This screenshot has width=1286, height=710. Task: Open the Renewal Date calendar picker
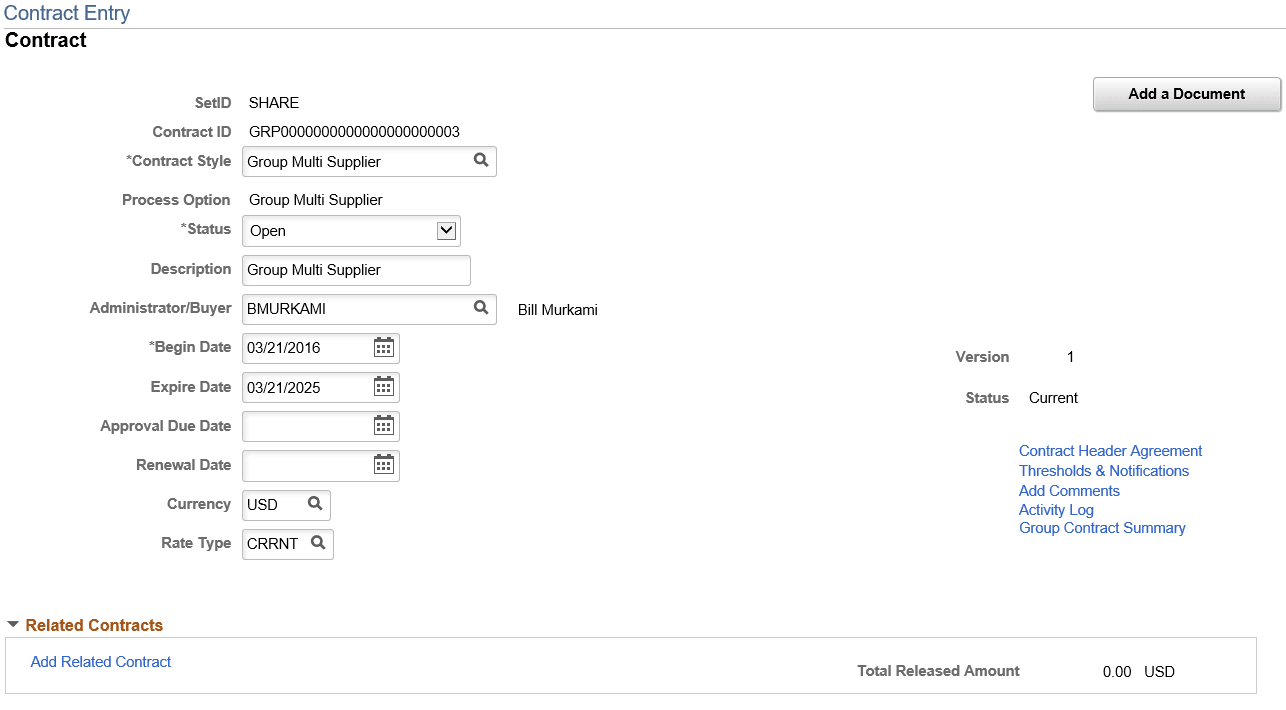coord(384,465)
